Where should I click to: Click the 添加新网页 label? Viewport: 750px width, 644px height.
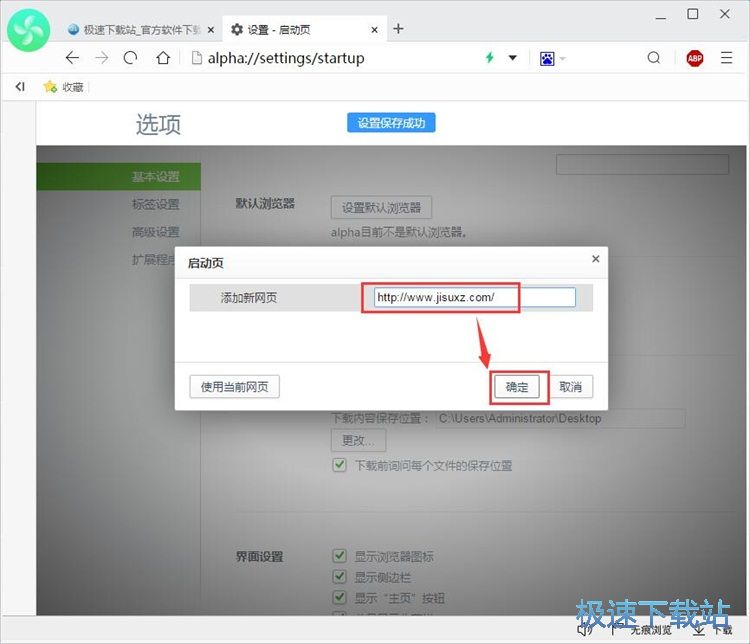[x=249, y=298]
